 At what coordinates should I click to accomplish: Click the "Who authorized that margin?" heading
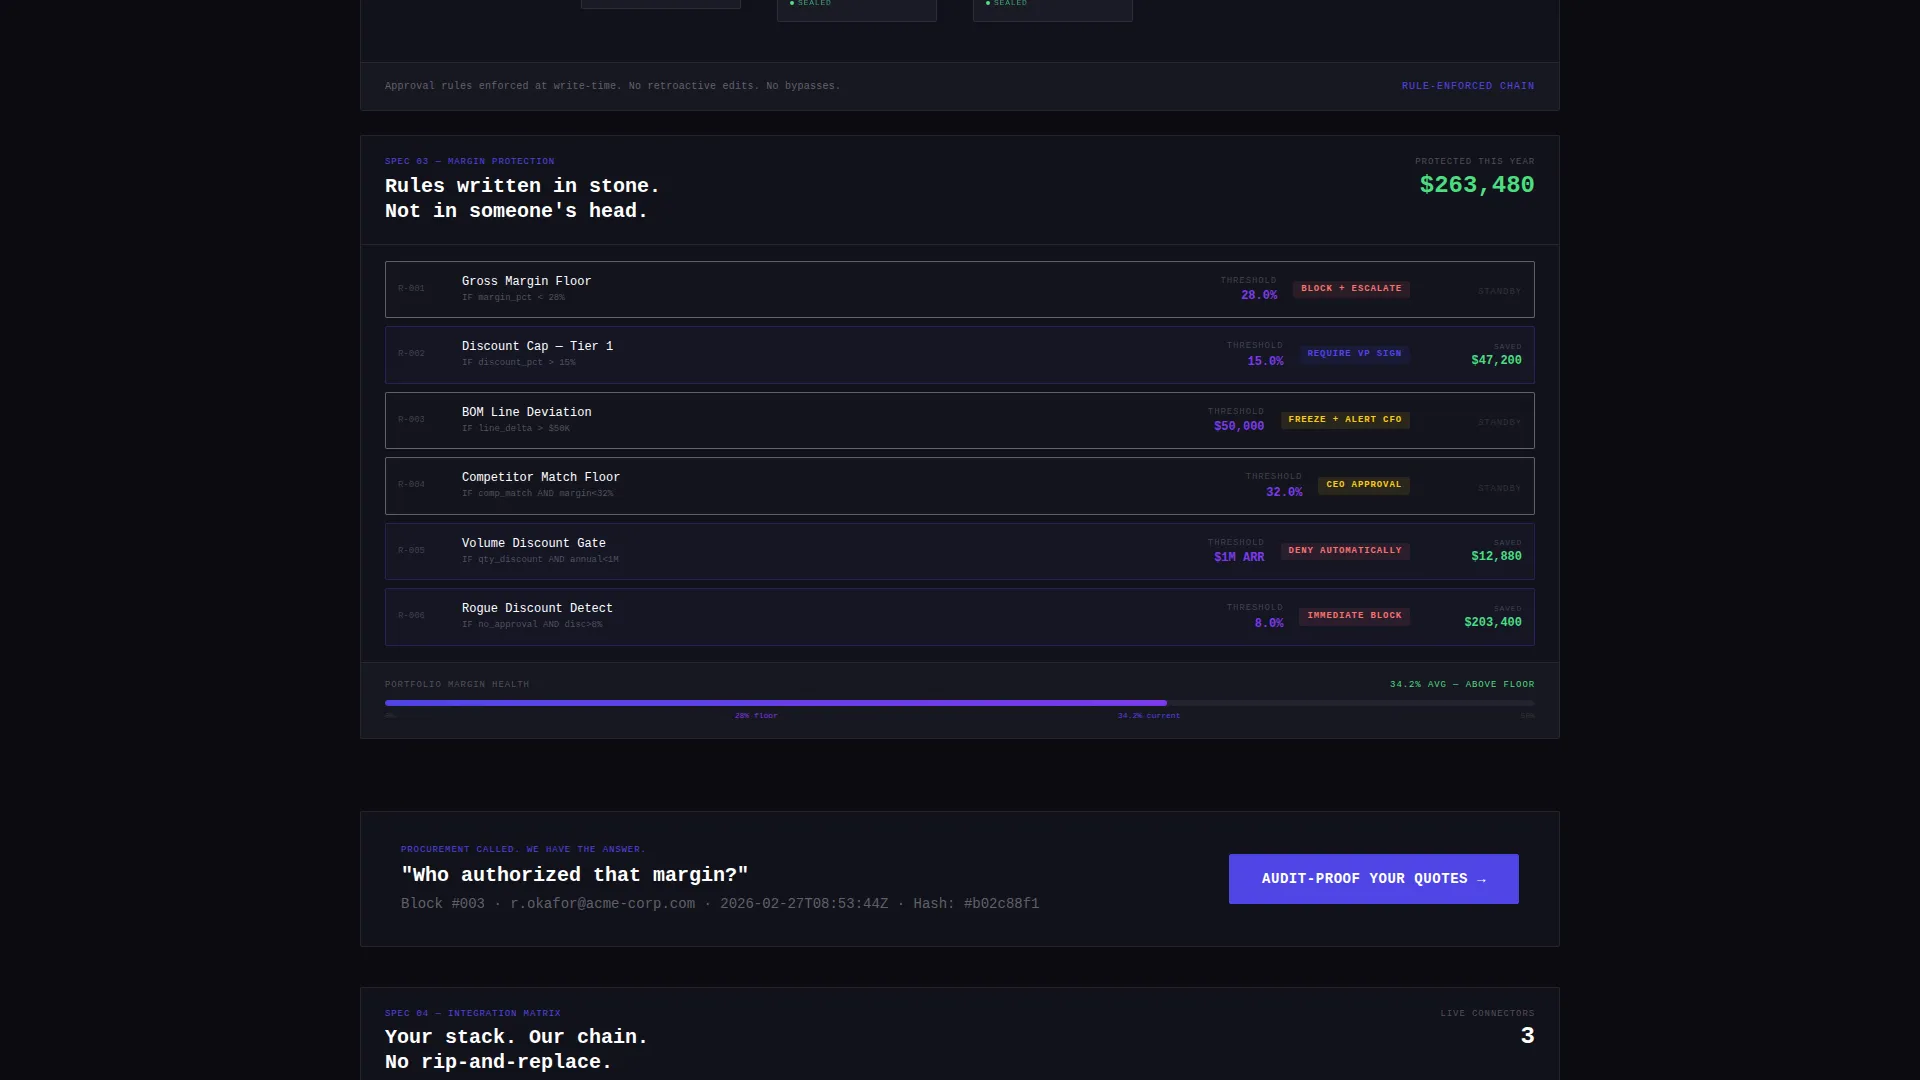point(575,875)
